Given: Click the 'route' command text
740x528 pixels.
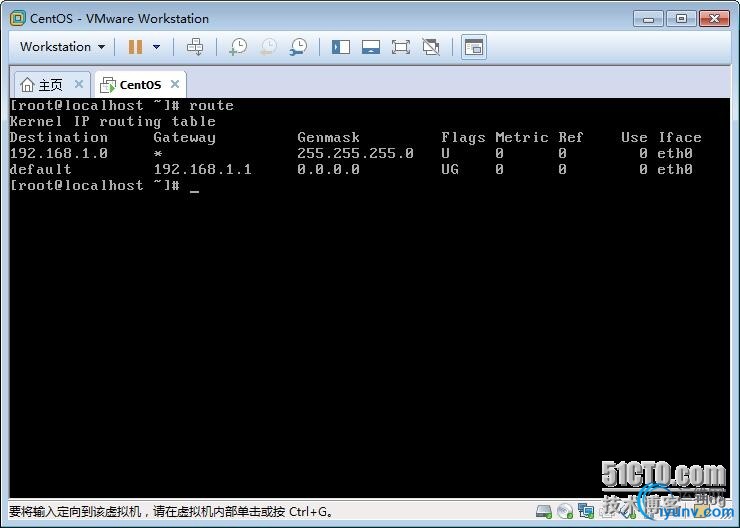Looking at the screenshot, I should (211, 105).
